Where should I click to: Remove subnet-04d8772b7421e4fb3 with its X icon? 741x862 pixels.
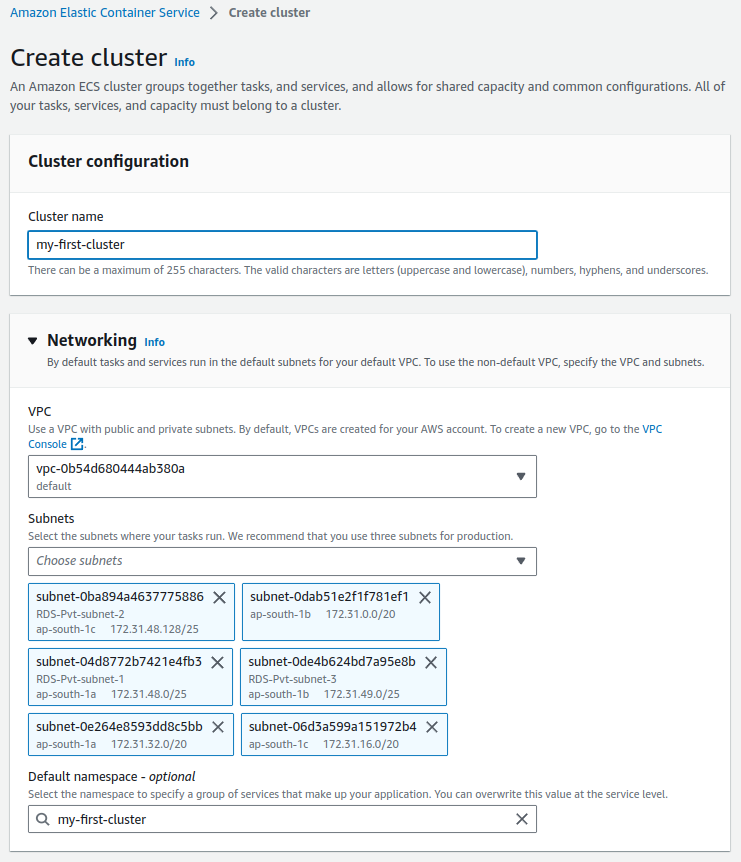click(218, 662)
